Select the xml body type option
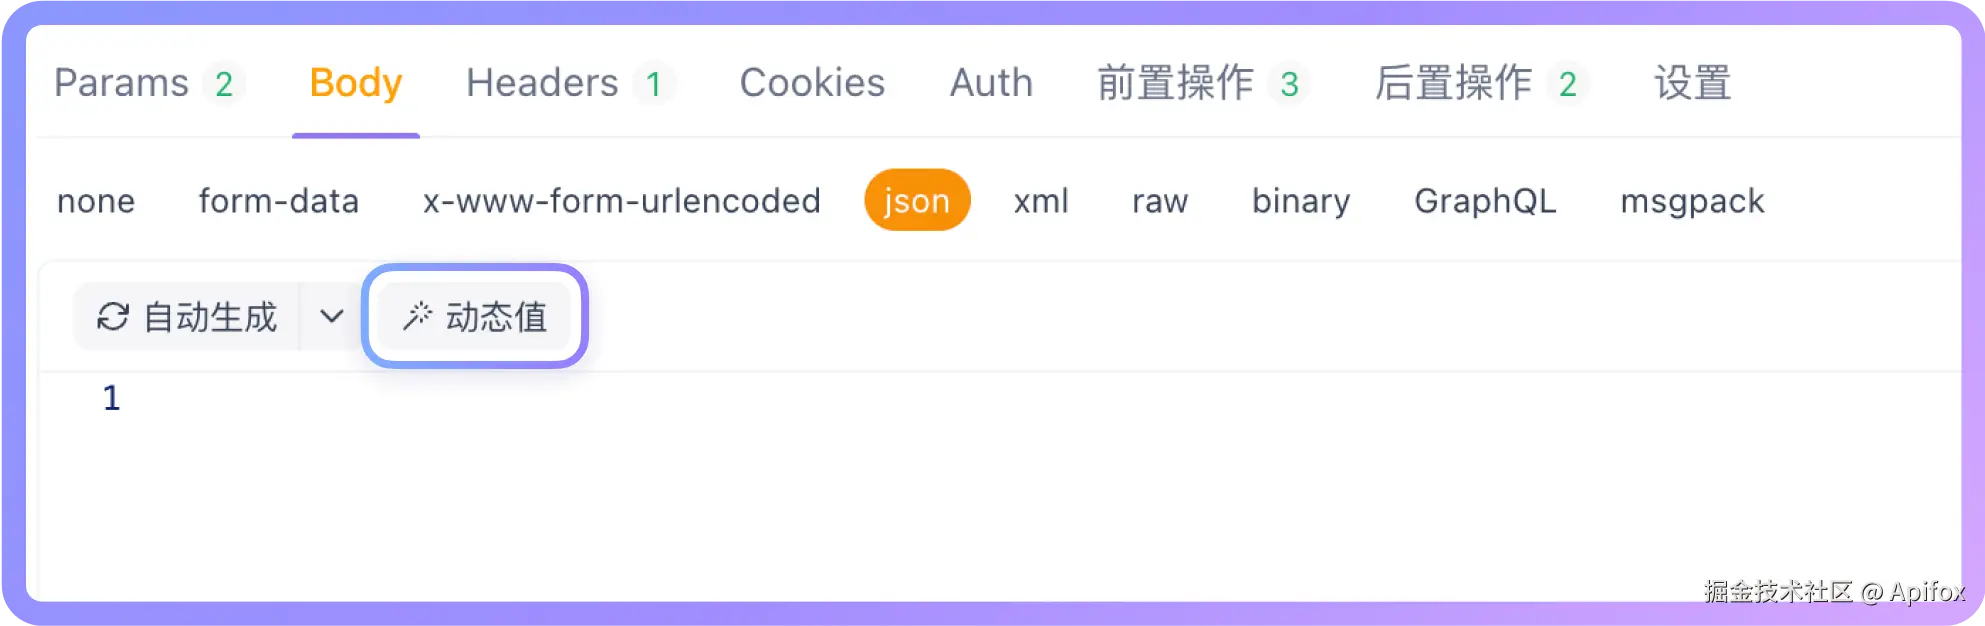1985x626 pixels. [1040, 201]
